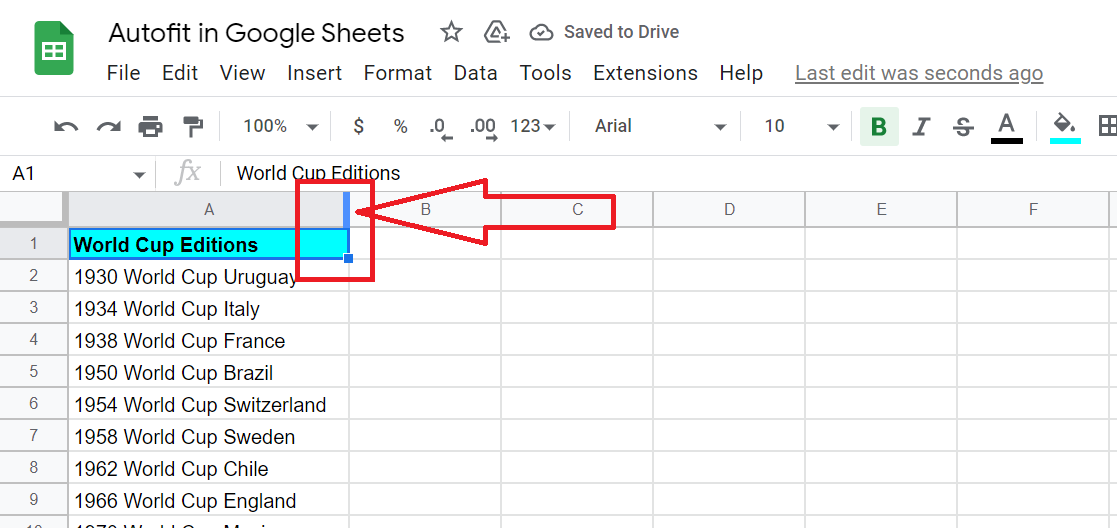Click the formula bar with World Cup Editions
This screenshot has width=1117, height=528.
[670, 174]
